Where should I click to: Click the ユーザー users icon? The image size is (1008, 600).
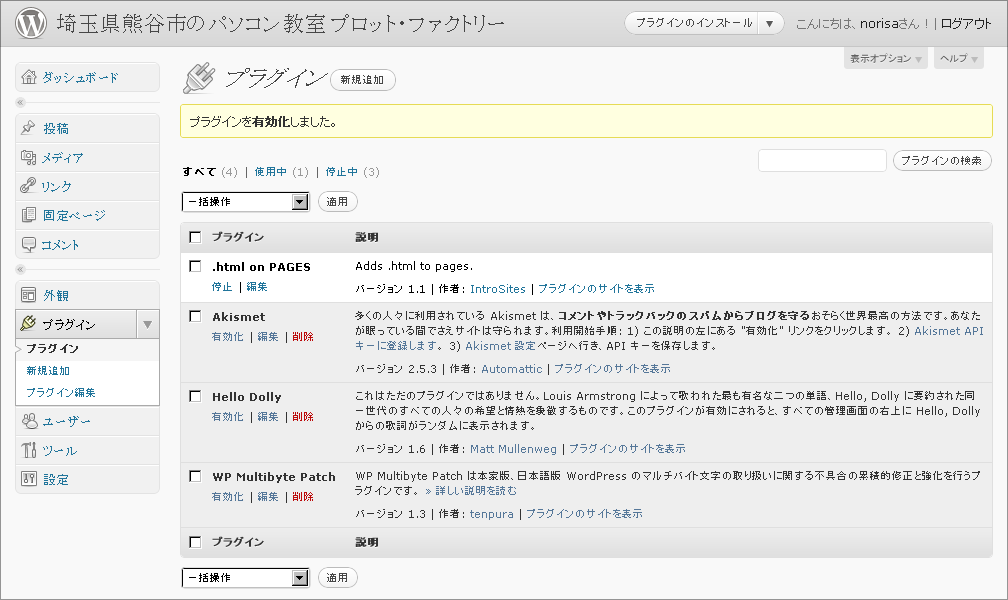29,421
